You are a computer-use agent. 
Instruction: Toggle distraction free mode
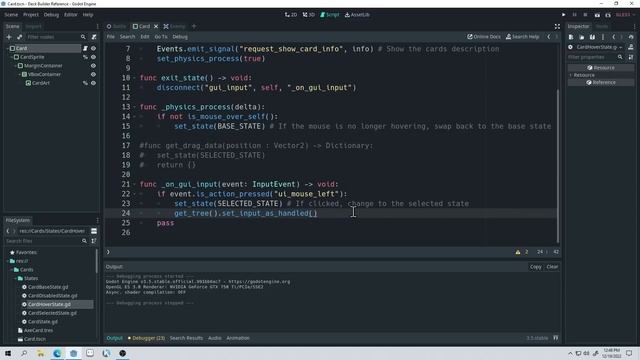pyautogui.click(x=557, y=26)
